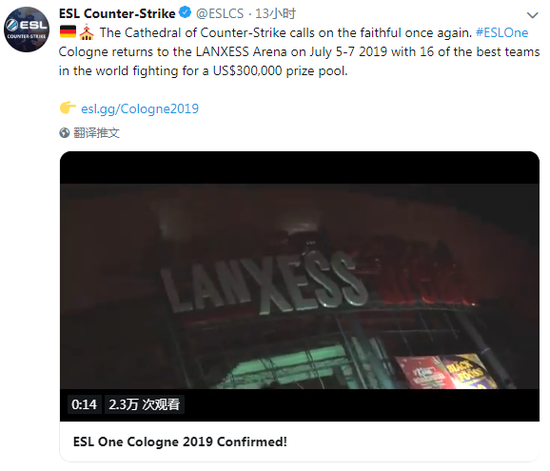
Task: Click the LANXESS sign in the video
Action: (265, 285)
